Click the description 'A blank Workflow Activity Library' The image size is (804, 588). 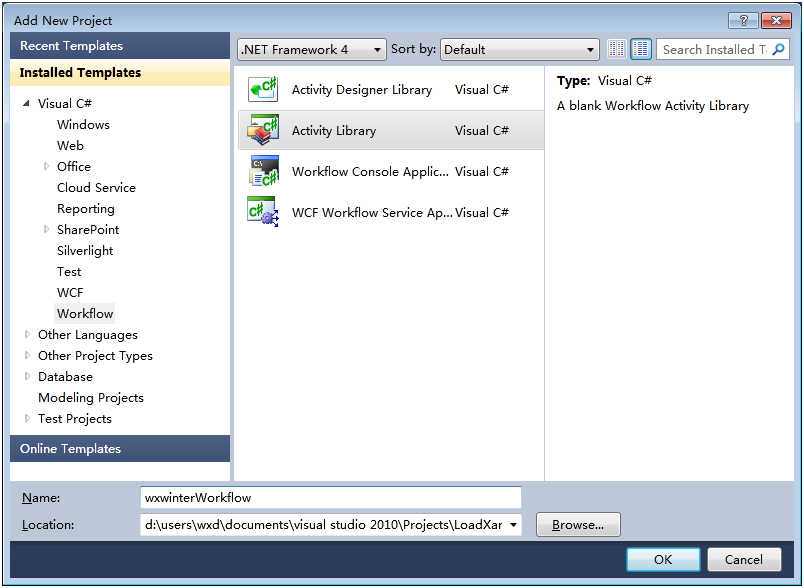pos(653,106)
